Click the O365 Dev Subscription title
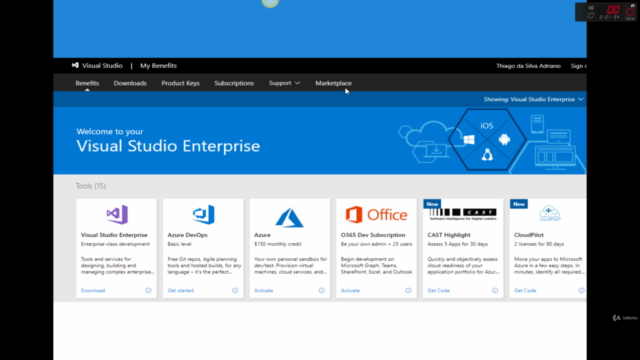This screenshot has height=360, width=640. tap(373, 235)
